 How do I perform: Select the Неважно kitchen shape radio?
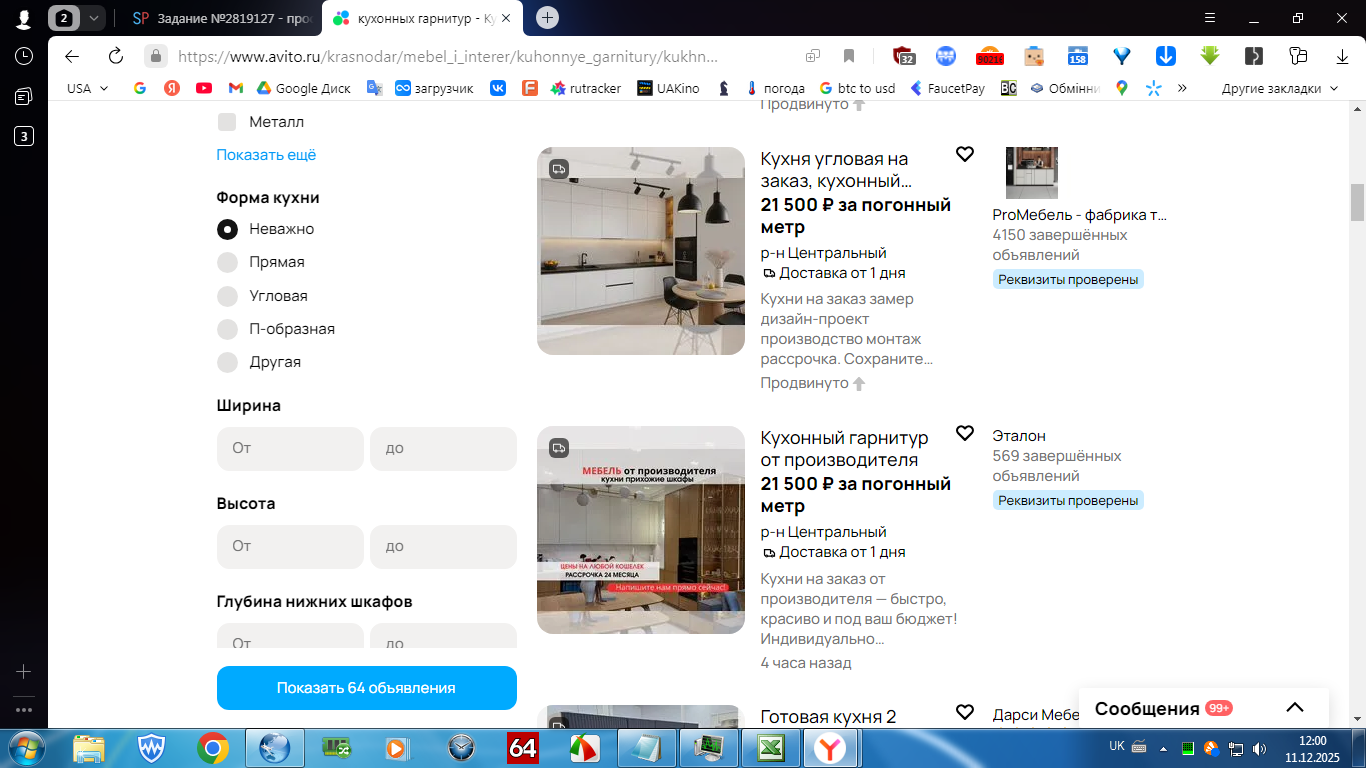click(227, 229)
